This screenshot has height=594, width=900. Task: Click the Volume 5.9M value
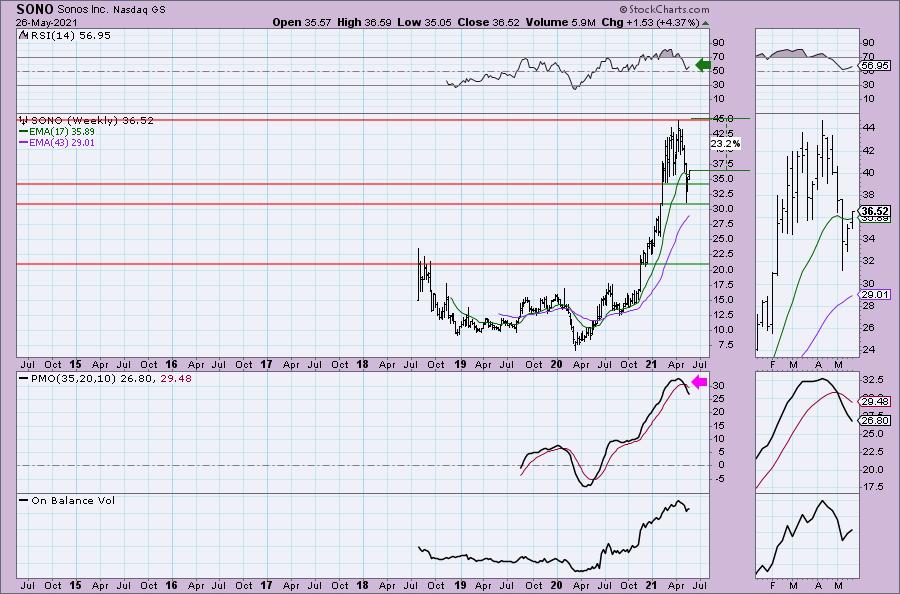click(560, 22)
